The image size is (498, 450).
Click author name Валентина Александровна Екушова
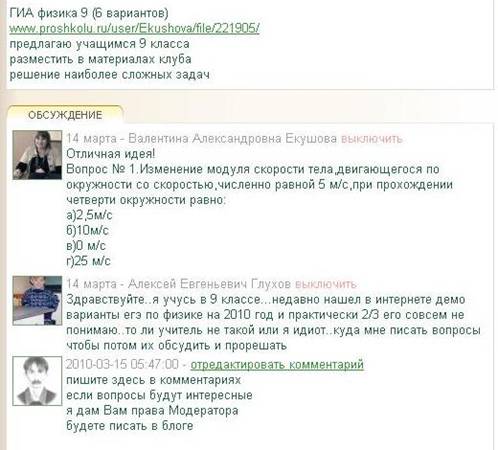click(x=232, y=138)
